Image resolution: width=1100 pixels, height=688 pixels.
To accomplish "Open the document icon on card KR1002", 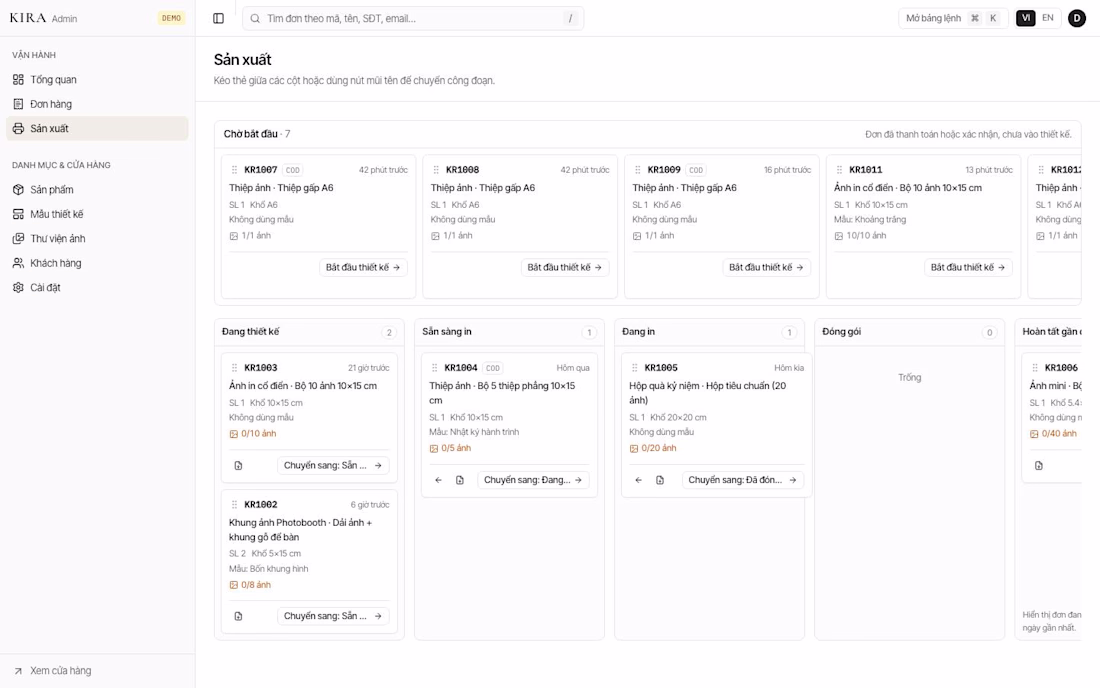I will [x=239, y=616].
